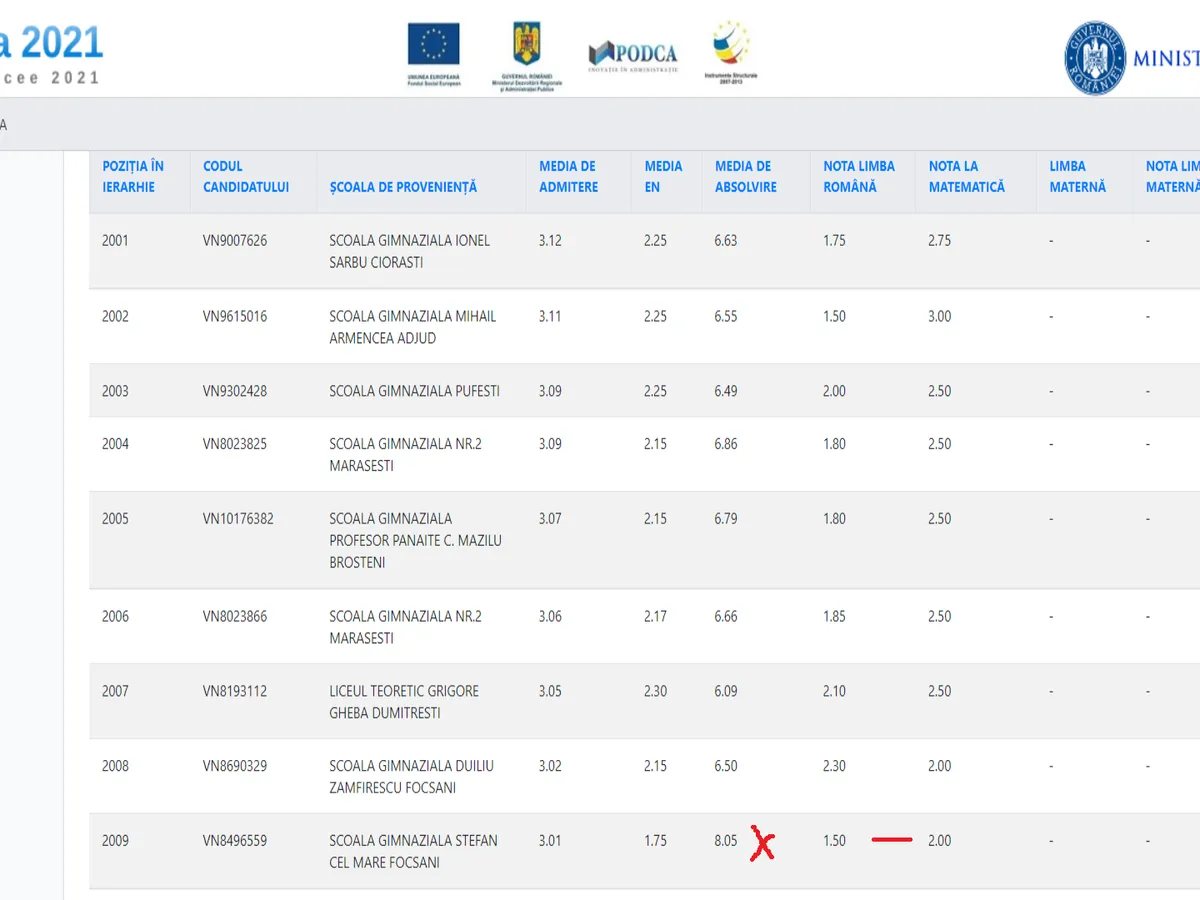Select candidate code VN9007626
1200x900 pixels.
[235, 241]
